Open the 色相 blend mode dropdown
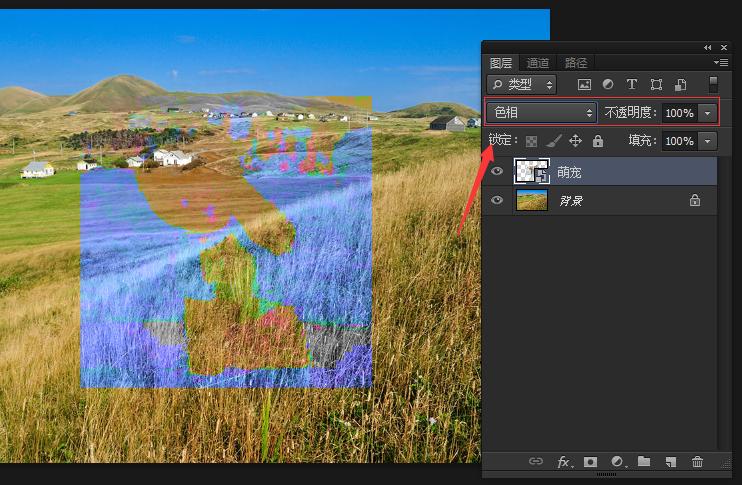The image size is (742, 485). [x=542, y=112]
